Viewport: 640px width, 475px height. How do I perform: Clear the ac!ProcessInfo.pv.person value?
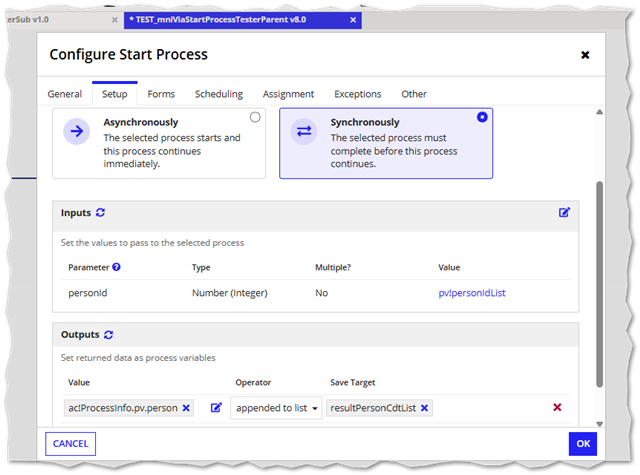pos(186,408)
